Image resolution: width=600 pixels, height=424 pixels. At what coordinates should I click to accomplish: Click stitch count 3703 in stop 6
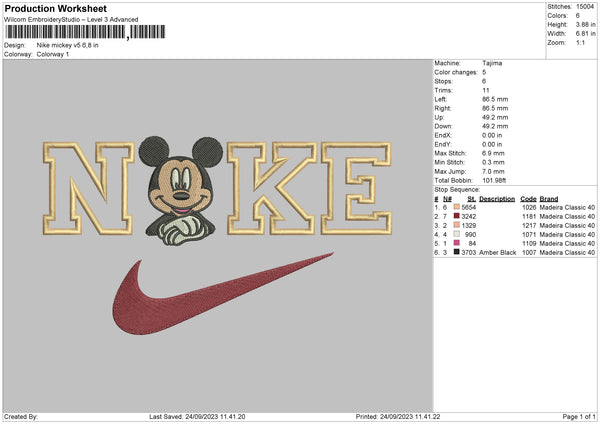469,253
